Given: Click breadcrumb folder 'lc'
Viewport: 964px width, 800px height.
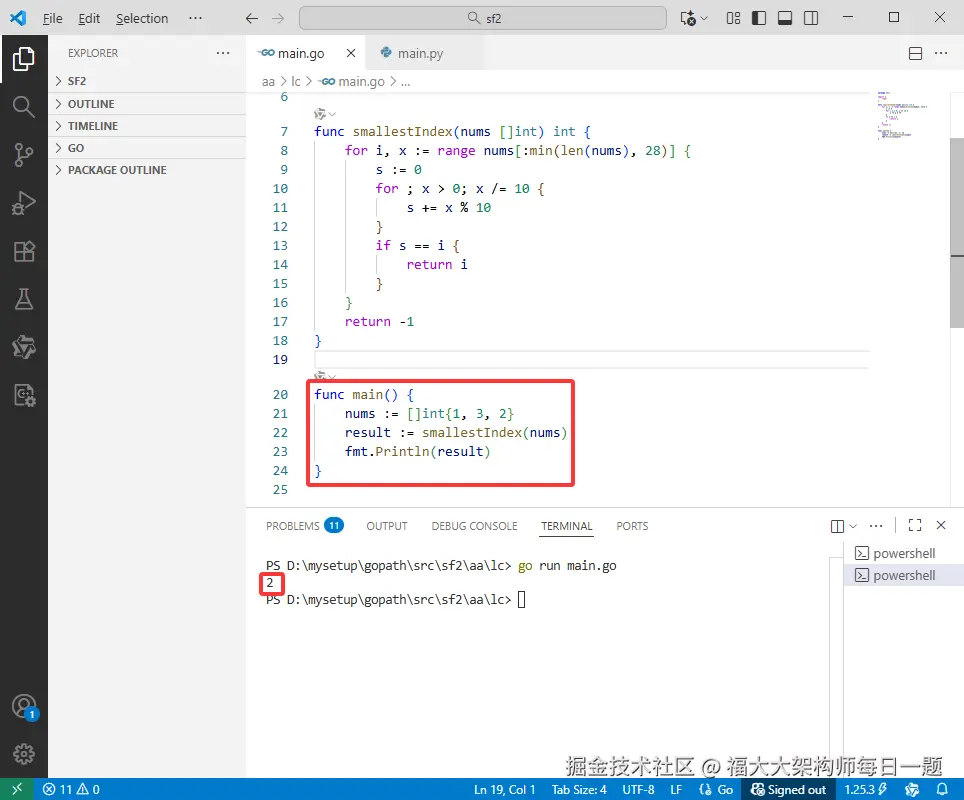Looking at the screenshot, I should tap(296, 81).
